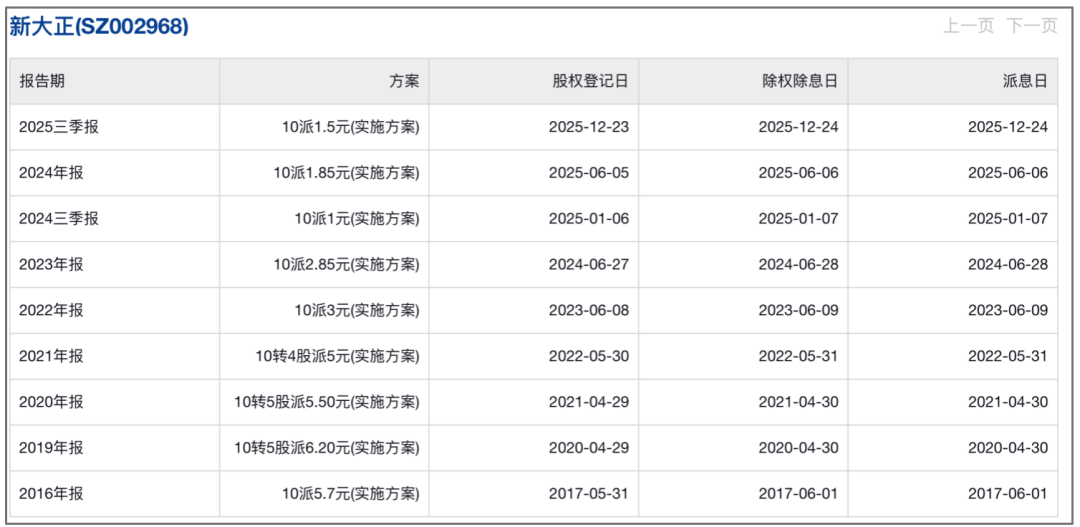Click the 10转5股派5.50元(实施方案) plan cell
Image resolution: width=1080 pixels, height=527 pixels.
[327, 402]
